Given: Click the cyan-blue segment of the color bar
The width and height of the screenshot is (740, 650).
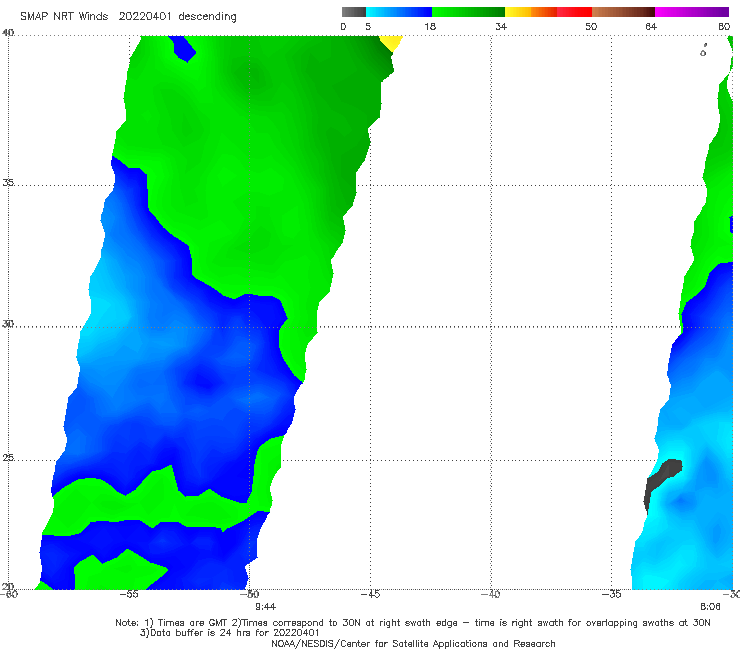Looking at the screenshot, I should [x=399, y=12].
